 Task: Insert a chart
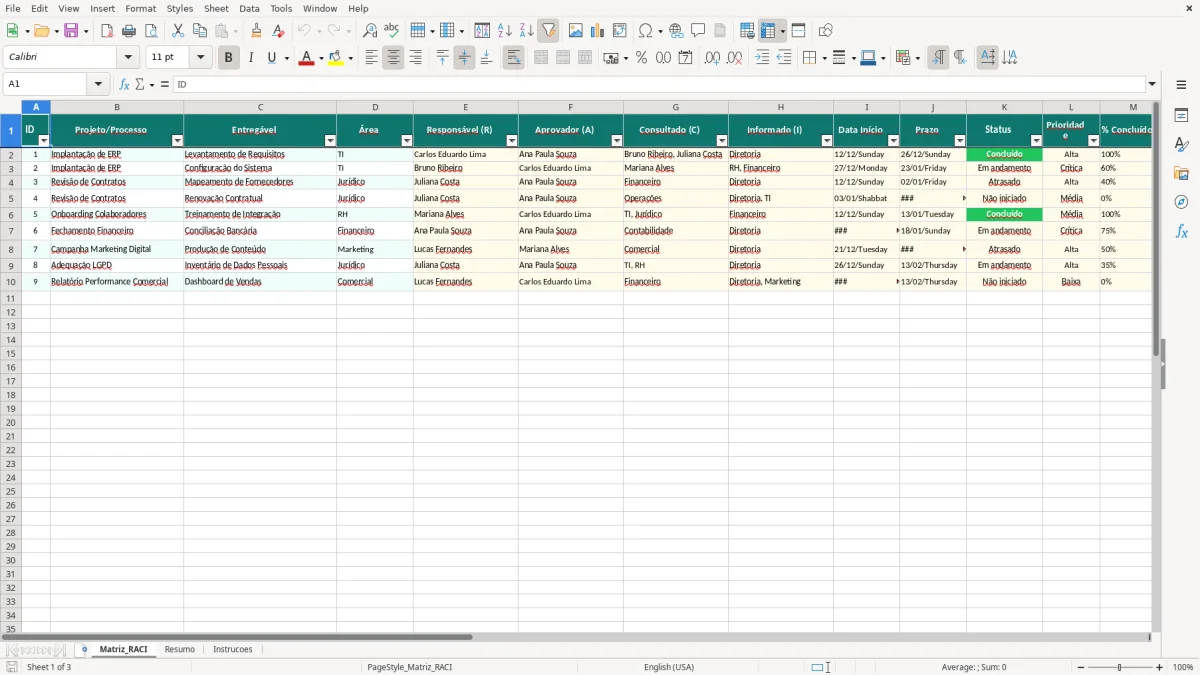[598, 31]
